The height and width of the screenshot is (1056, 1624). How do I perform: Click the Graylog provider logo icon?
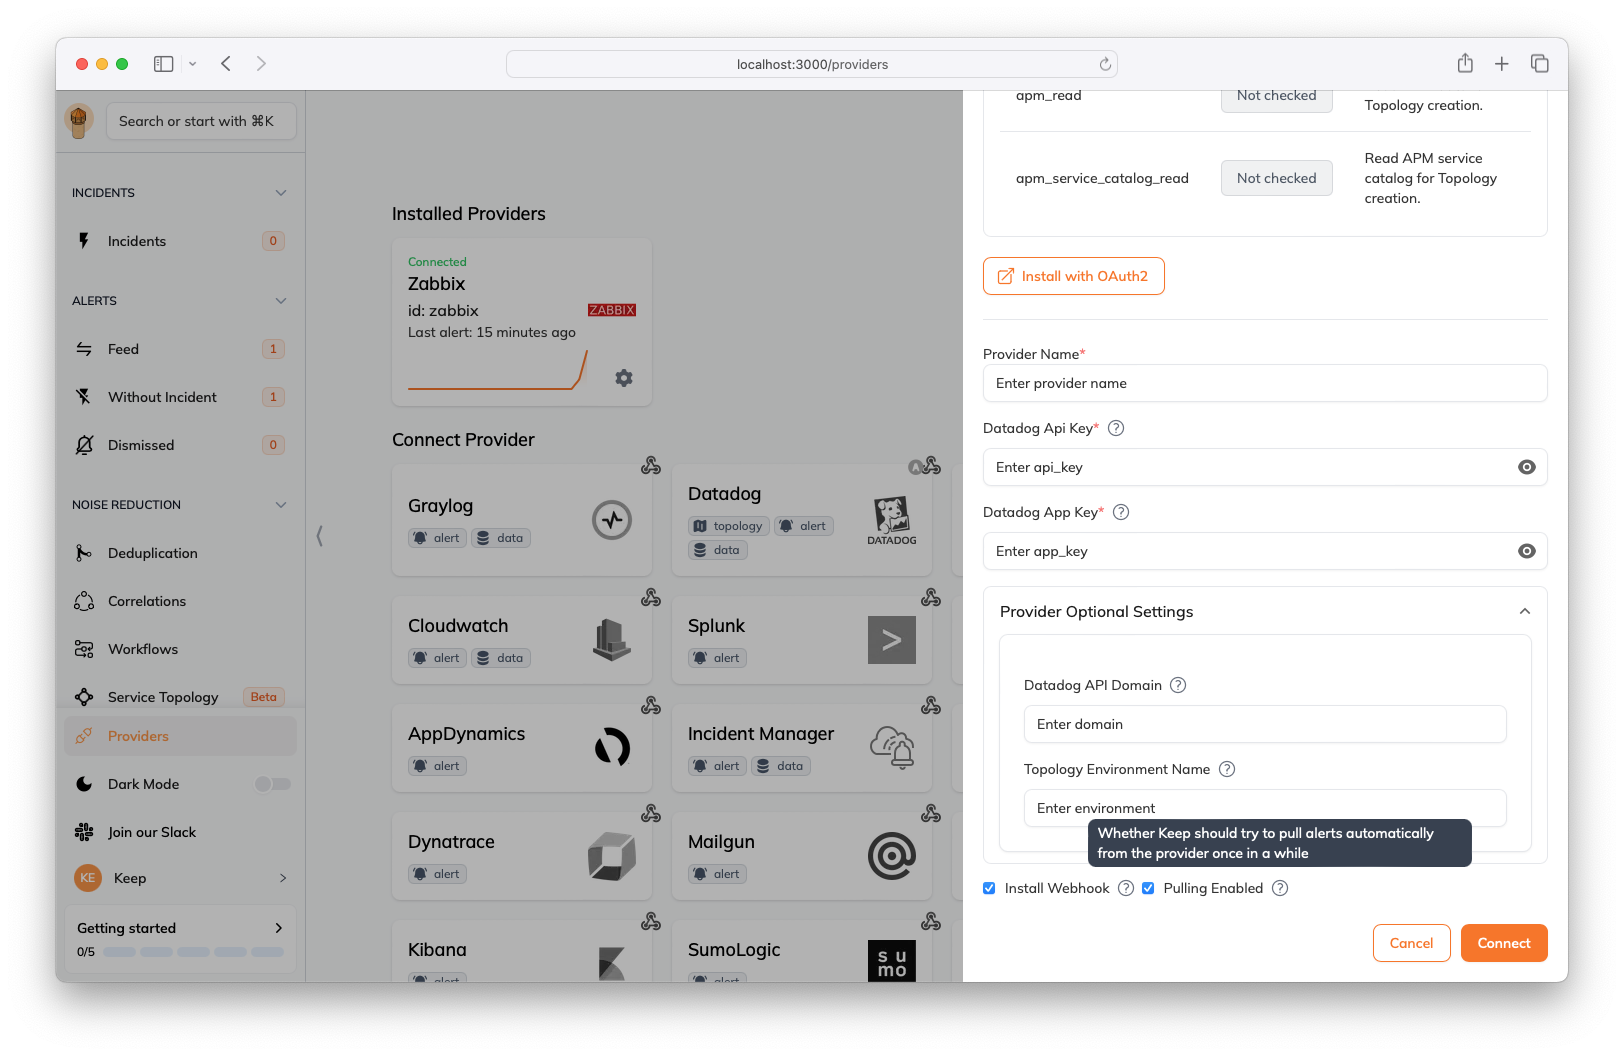pos(612,520)
